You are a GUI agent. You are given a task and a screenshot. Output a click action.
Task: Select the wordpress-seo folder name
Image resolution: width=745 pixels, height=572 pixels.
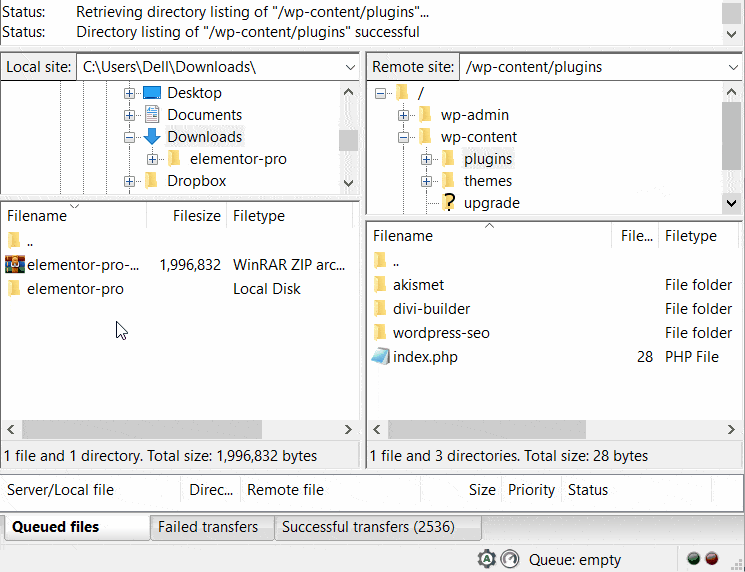pyautogui.click(x=441, y=333)
